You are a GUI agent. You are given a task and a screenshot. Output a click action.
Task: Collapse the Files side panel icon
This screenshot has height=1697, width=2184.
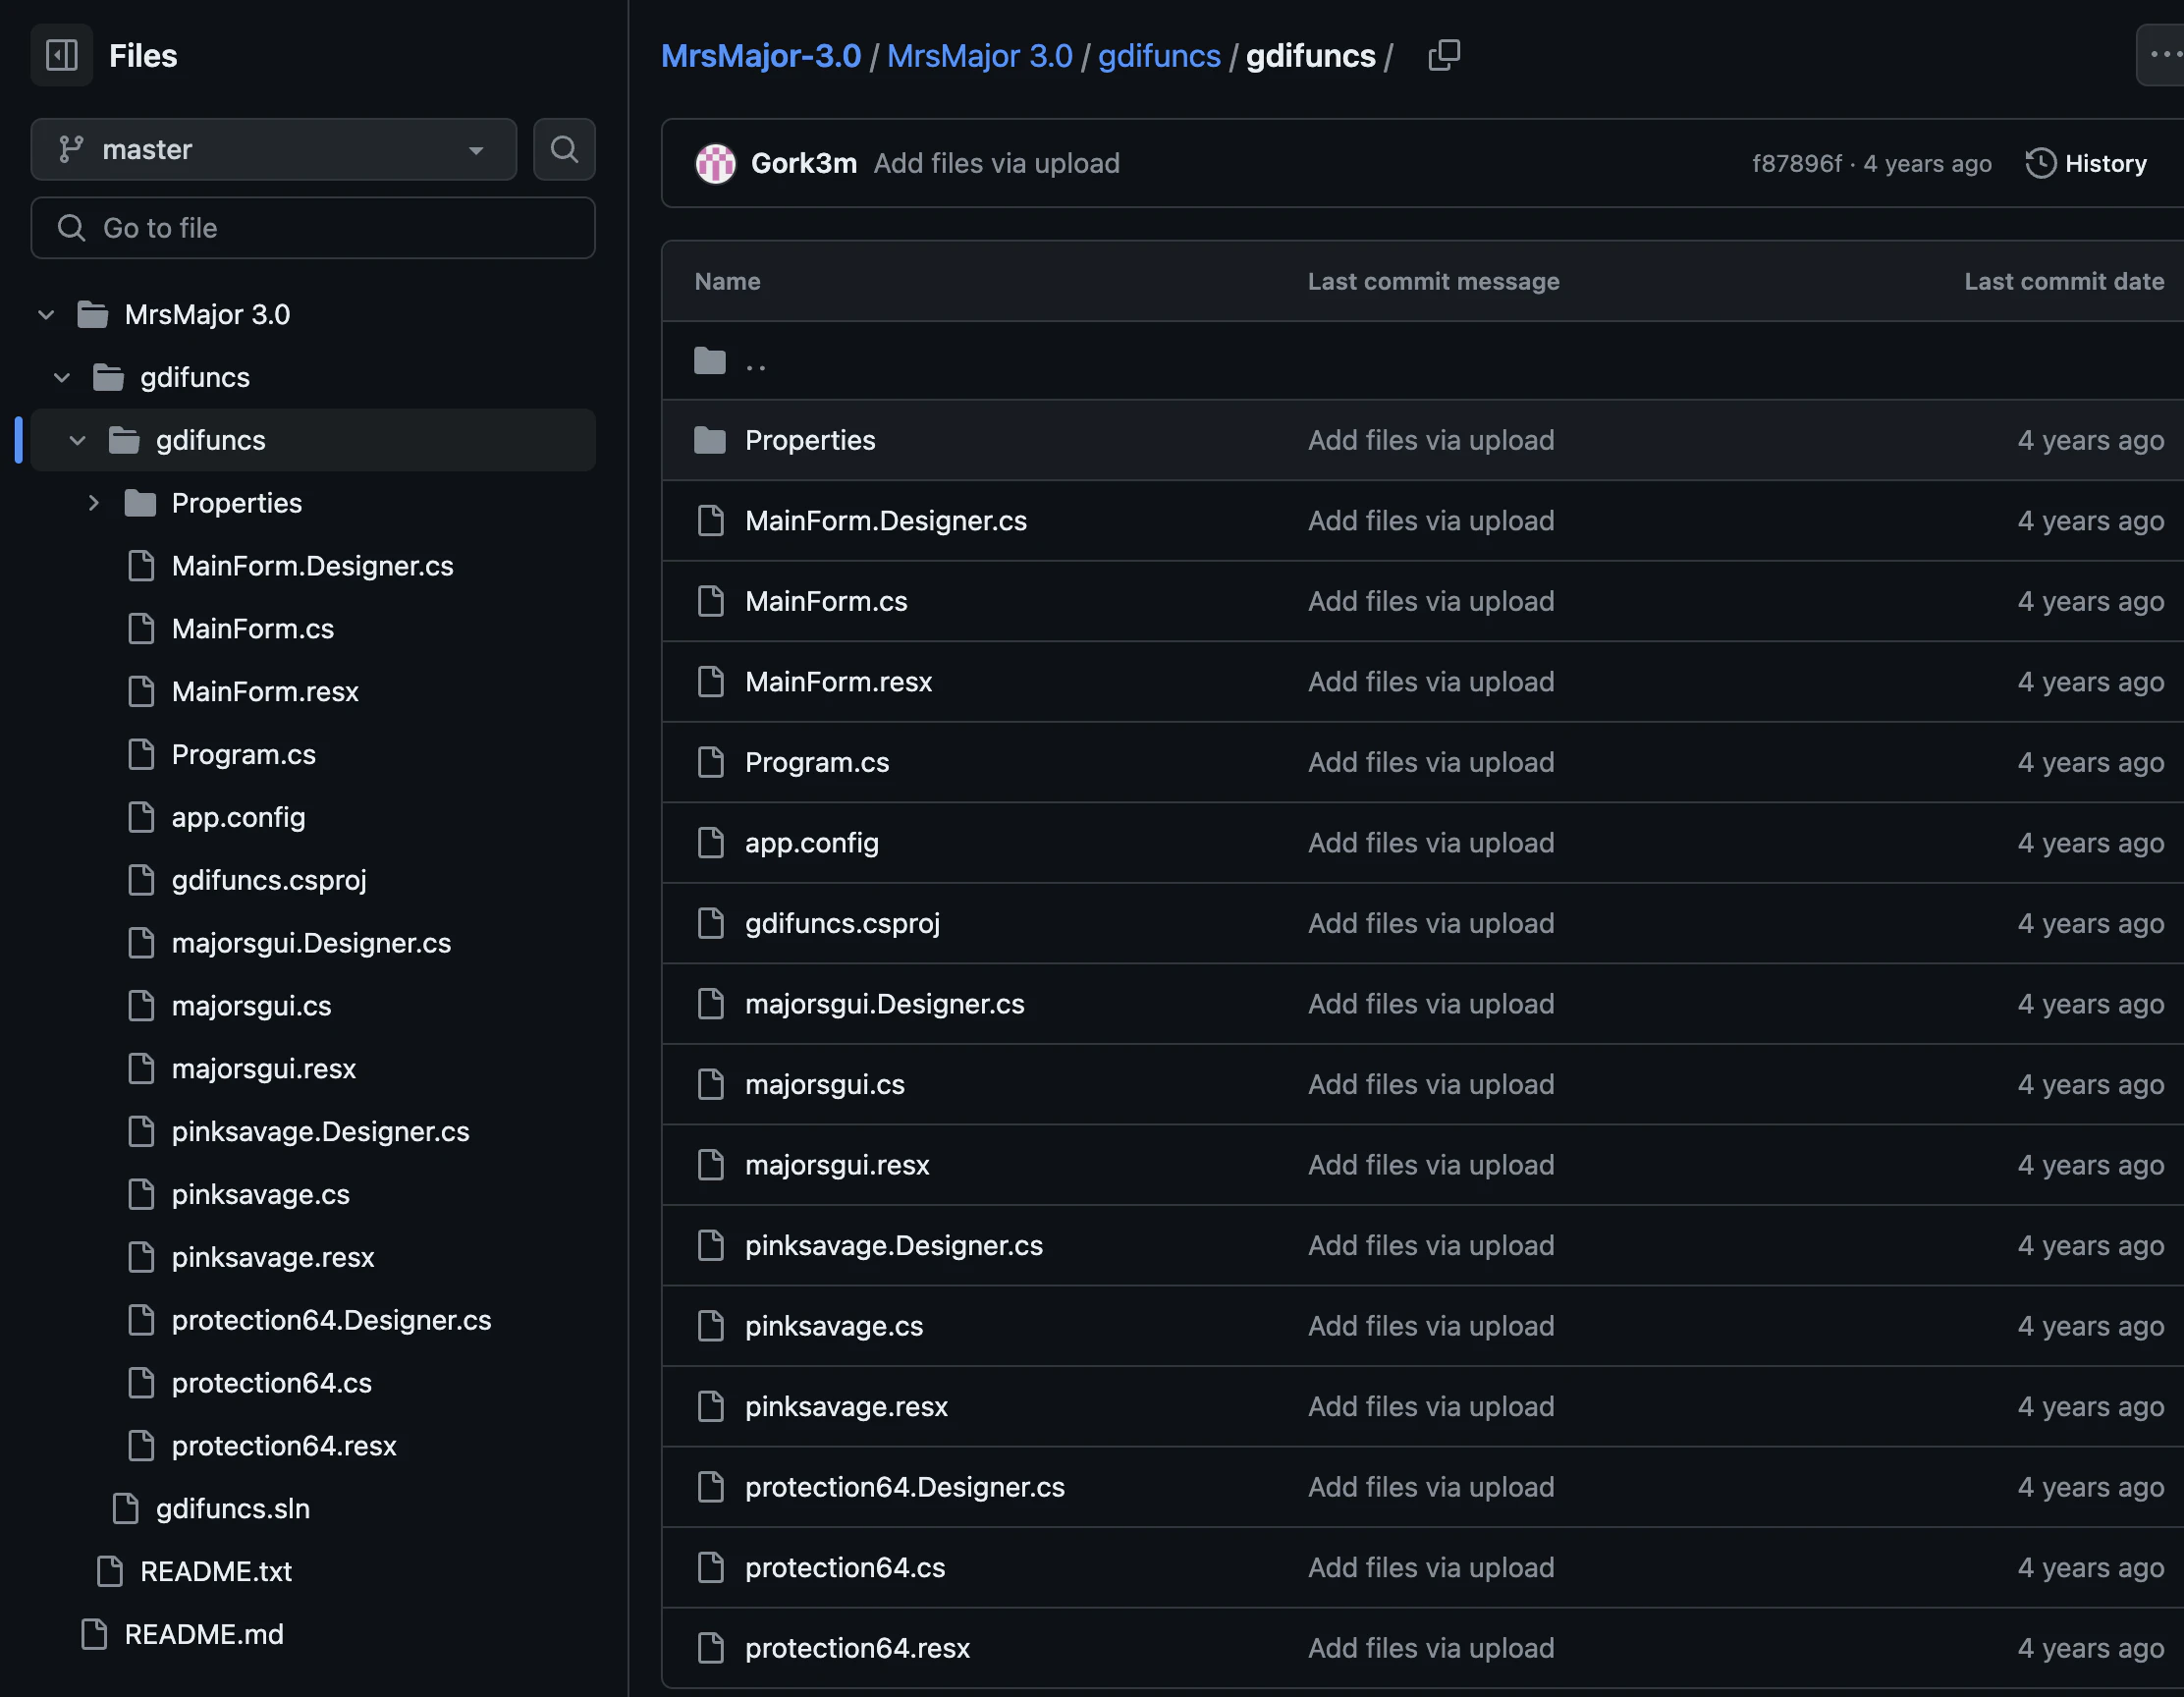pos(62,55)
